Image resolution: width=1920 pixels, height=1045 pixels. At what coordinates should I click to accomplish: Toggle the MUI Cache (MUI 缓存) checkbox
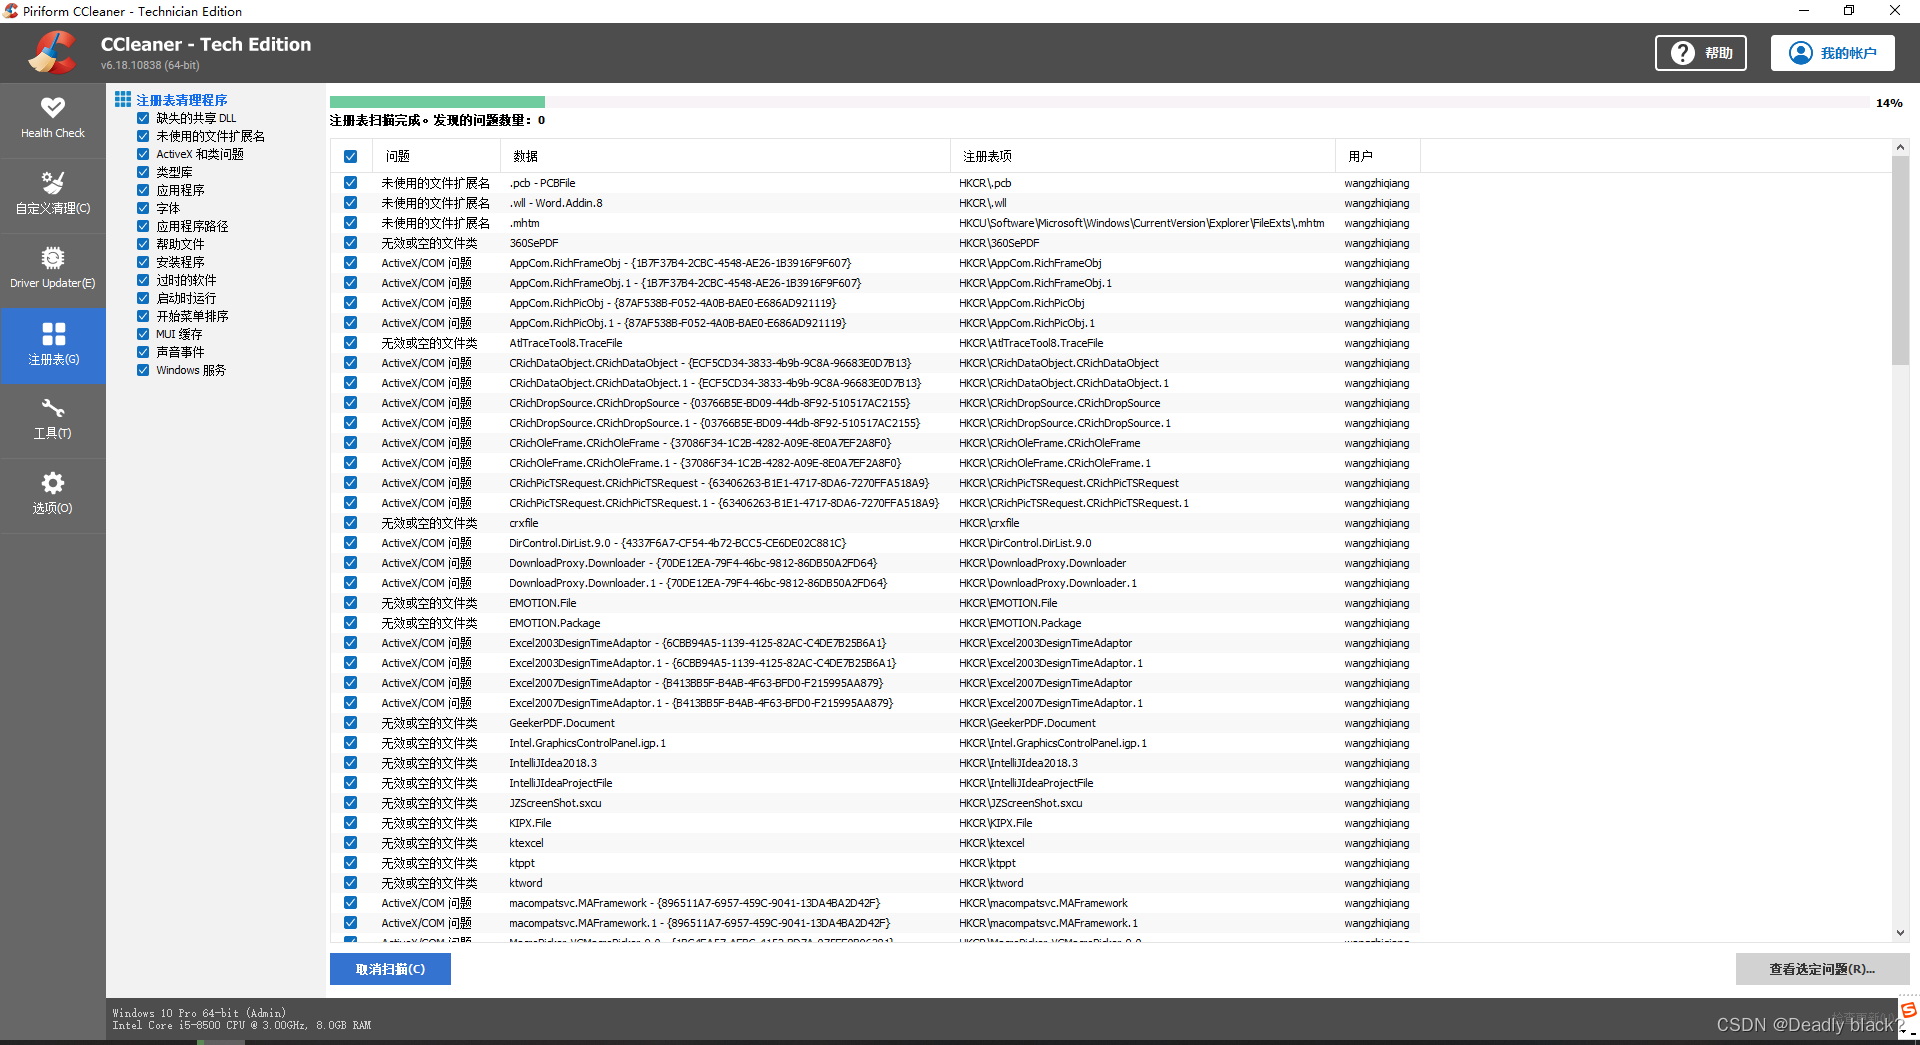click(x=143, y=334)
